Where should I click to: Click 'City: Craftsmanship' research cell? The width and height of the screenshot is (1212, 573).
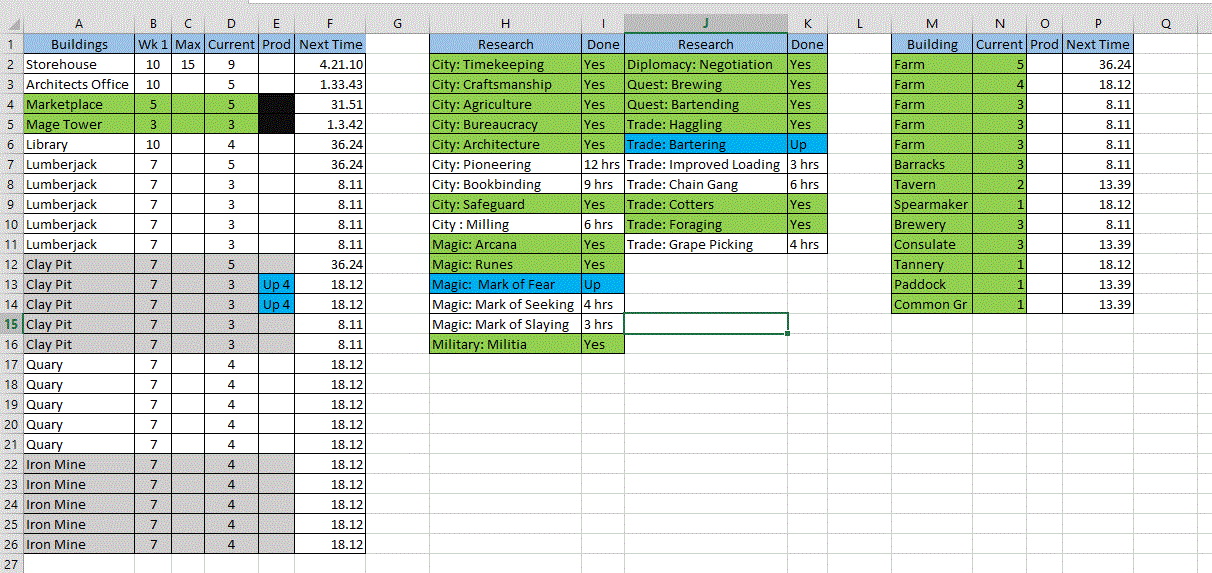click(x=505, y=84)
